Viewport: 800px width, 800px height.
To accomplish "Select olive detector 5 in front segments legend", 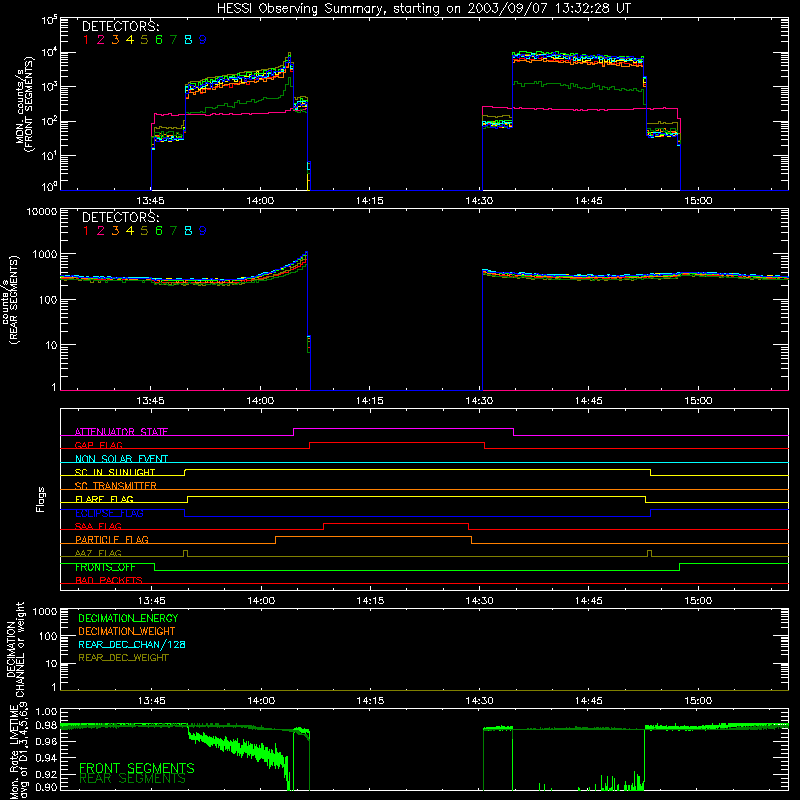I will 144,40.
